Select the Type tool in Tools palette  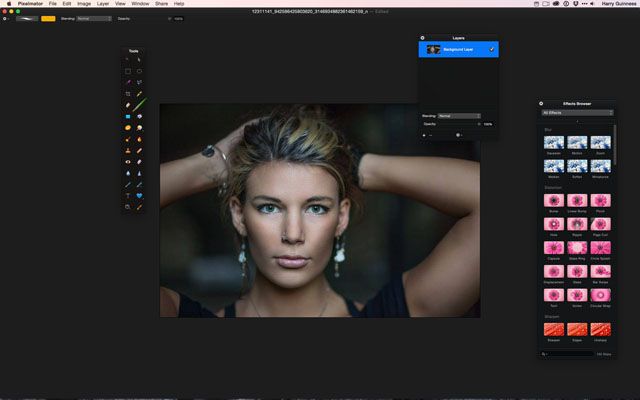pyautogui.click(x=128, y=194)
